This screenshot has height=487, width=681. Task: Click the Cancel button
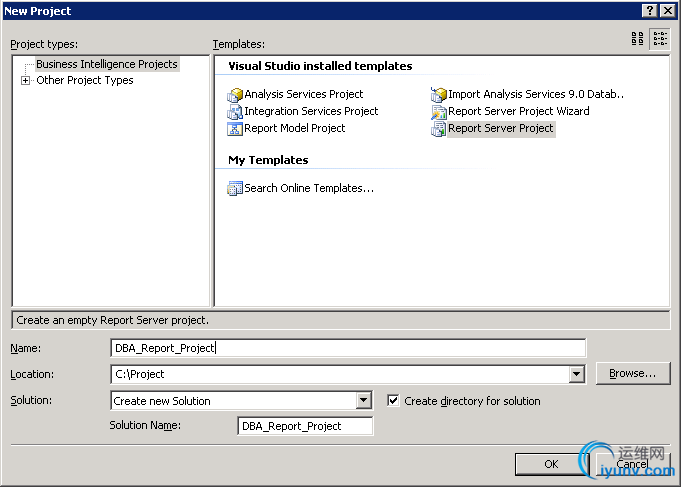(x=633, y=464)
